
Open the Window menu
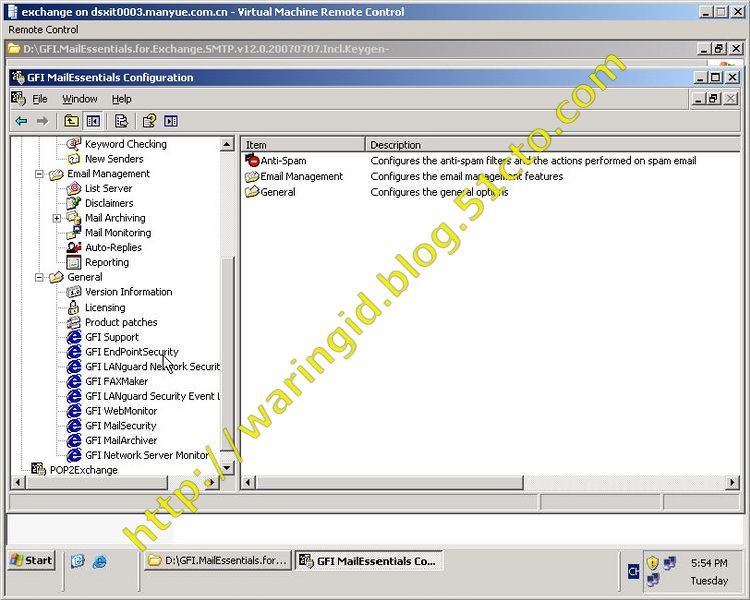coord(80,99)
